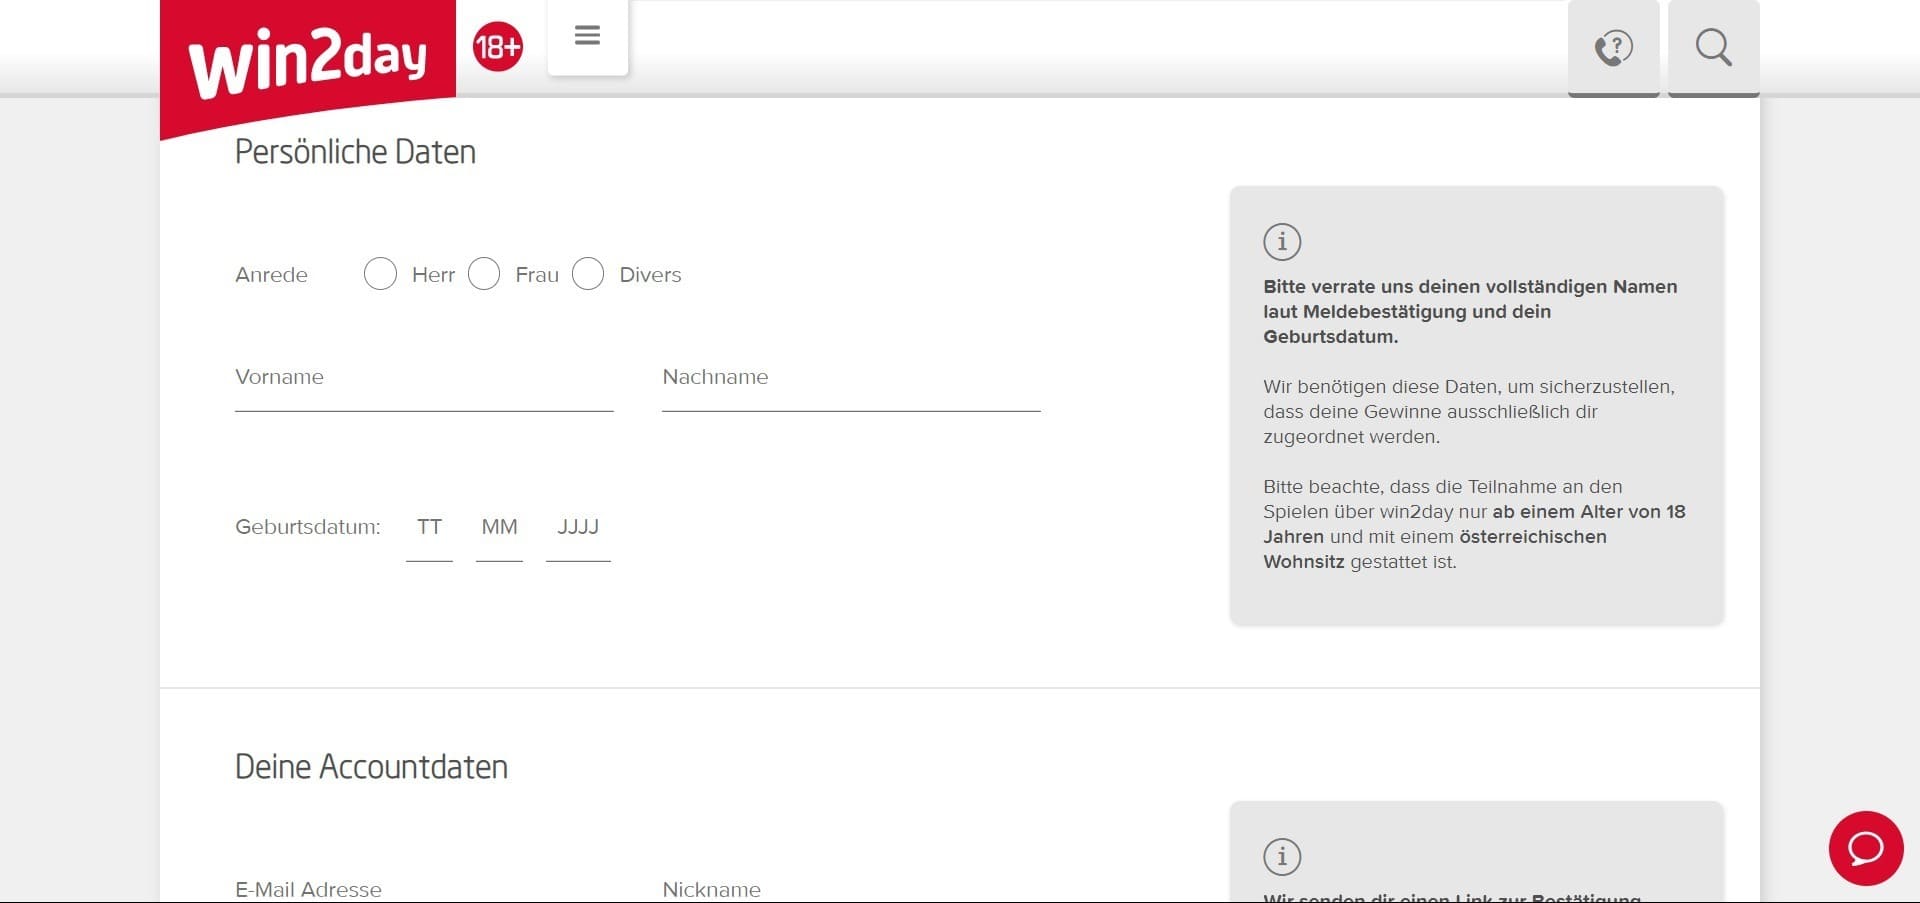Click the red 18+ age badge

tap(497, 47)
